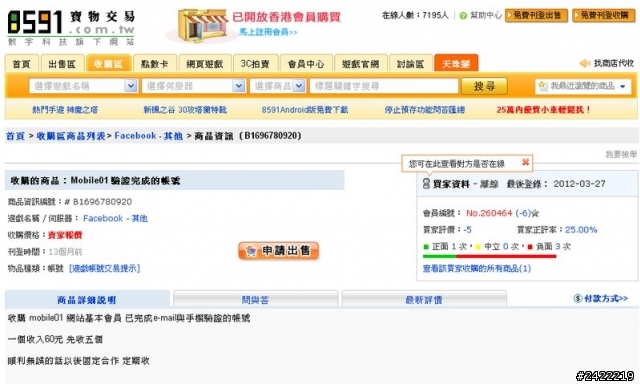The image size is (640, 384).
Task: Open the 遊戲帳號交易提示 link
Action: click(x=104, y=269)
